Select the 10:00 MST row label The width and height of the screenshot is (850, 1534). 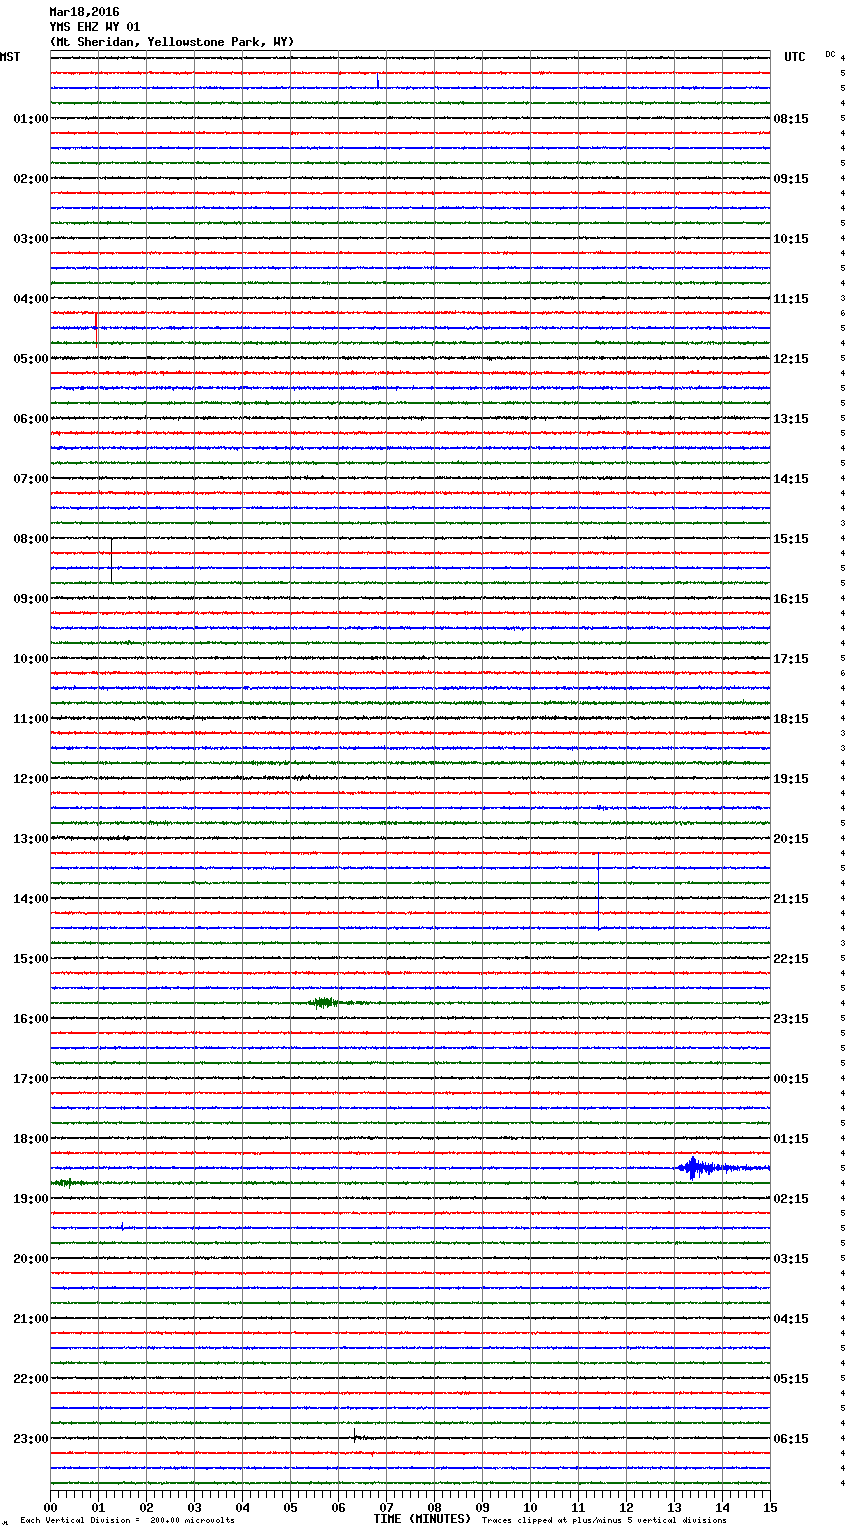[30, 659]
